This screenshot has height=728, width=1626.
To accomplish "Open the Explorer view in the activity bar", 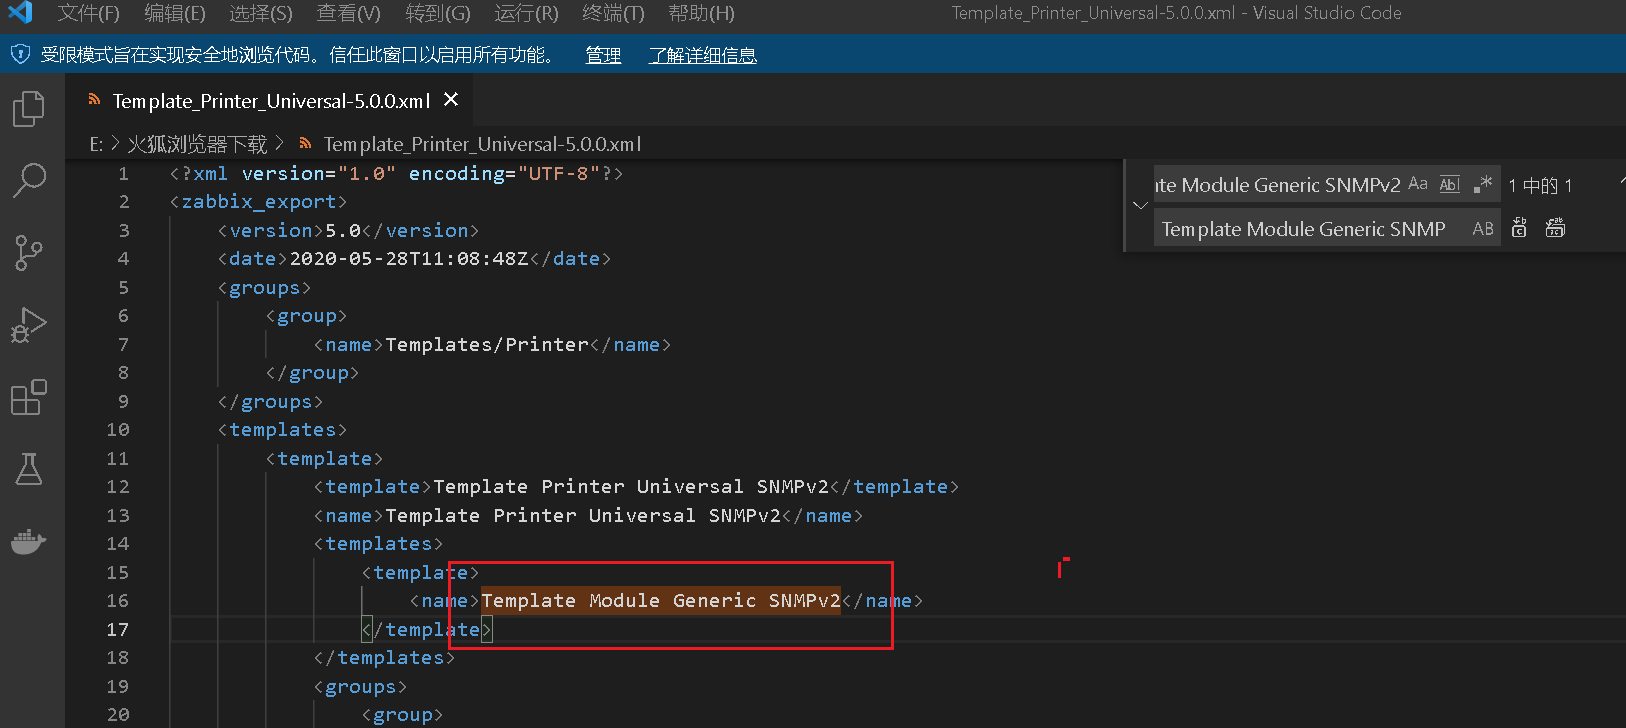I will pyautogui.click(x=29, y=108).
